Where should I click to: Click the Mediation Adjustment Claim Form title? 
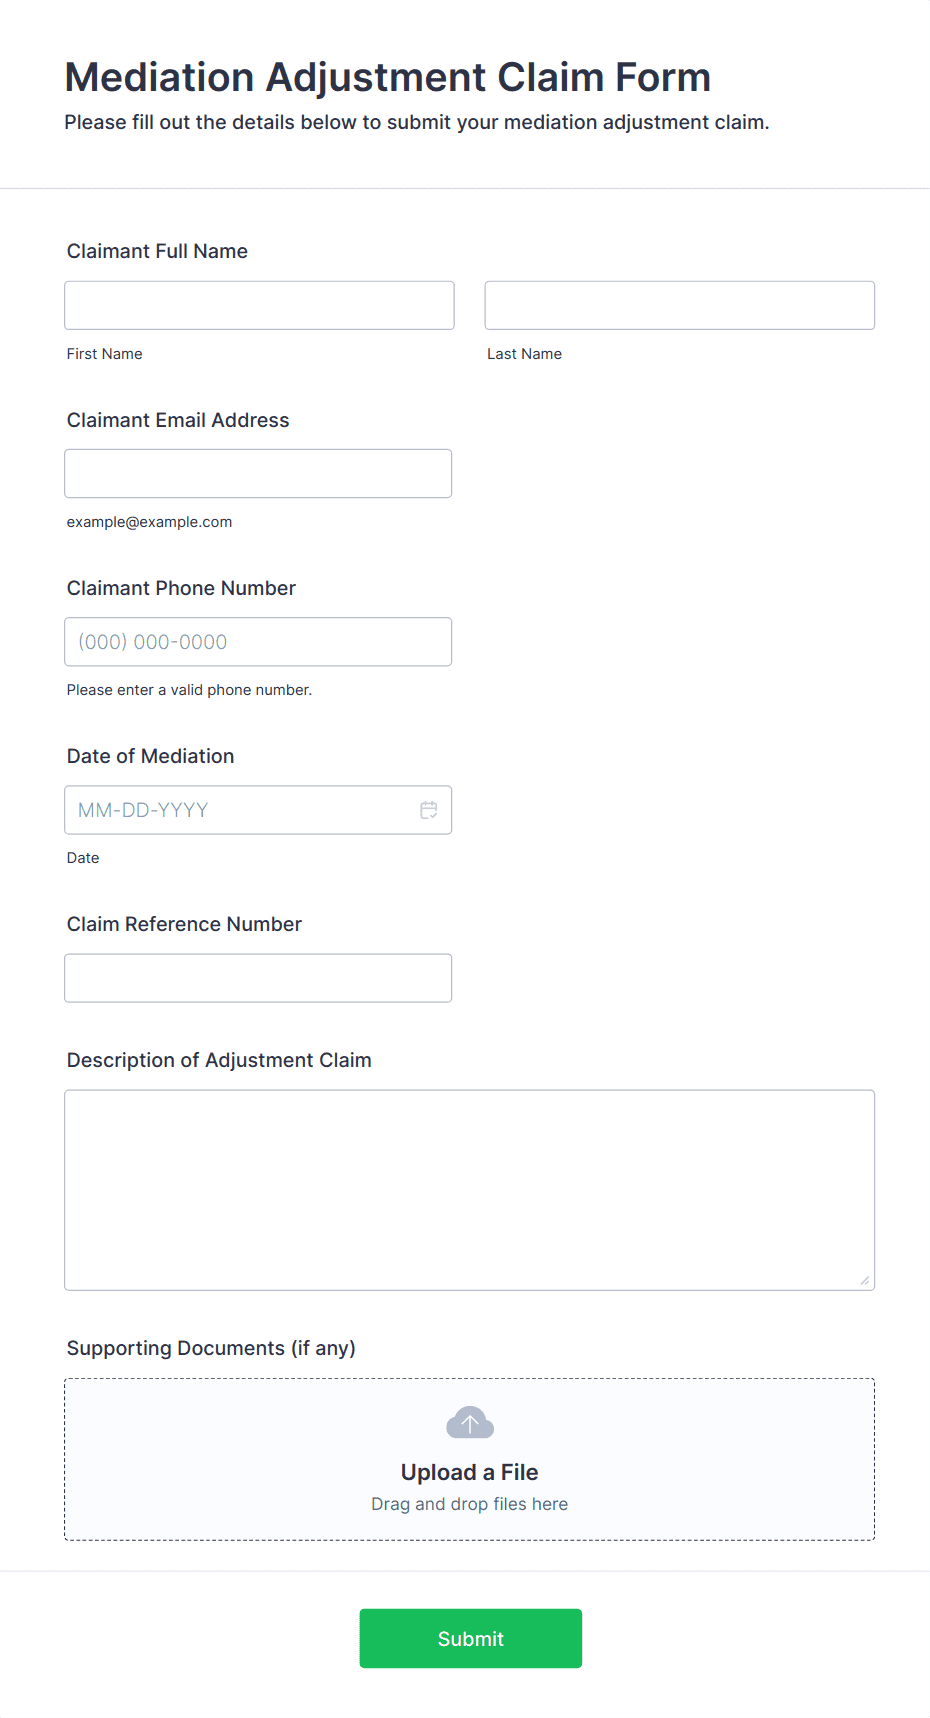tap(388, 77)
